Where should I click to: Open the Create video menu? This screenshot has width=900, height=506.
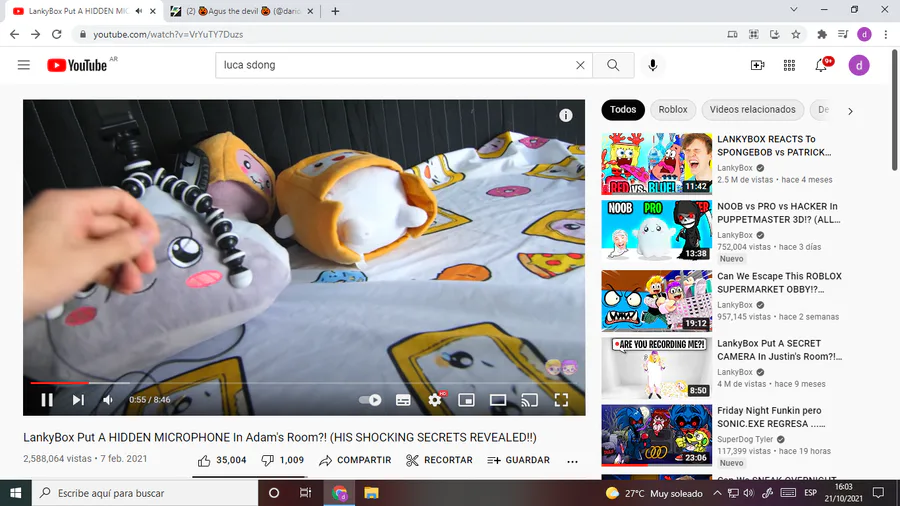coord(758,65)
